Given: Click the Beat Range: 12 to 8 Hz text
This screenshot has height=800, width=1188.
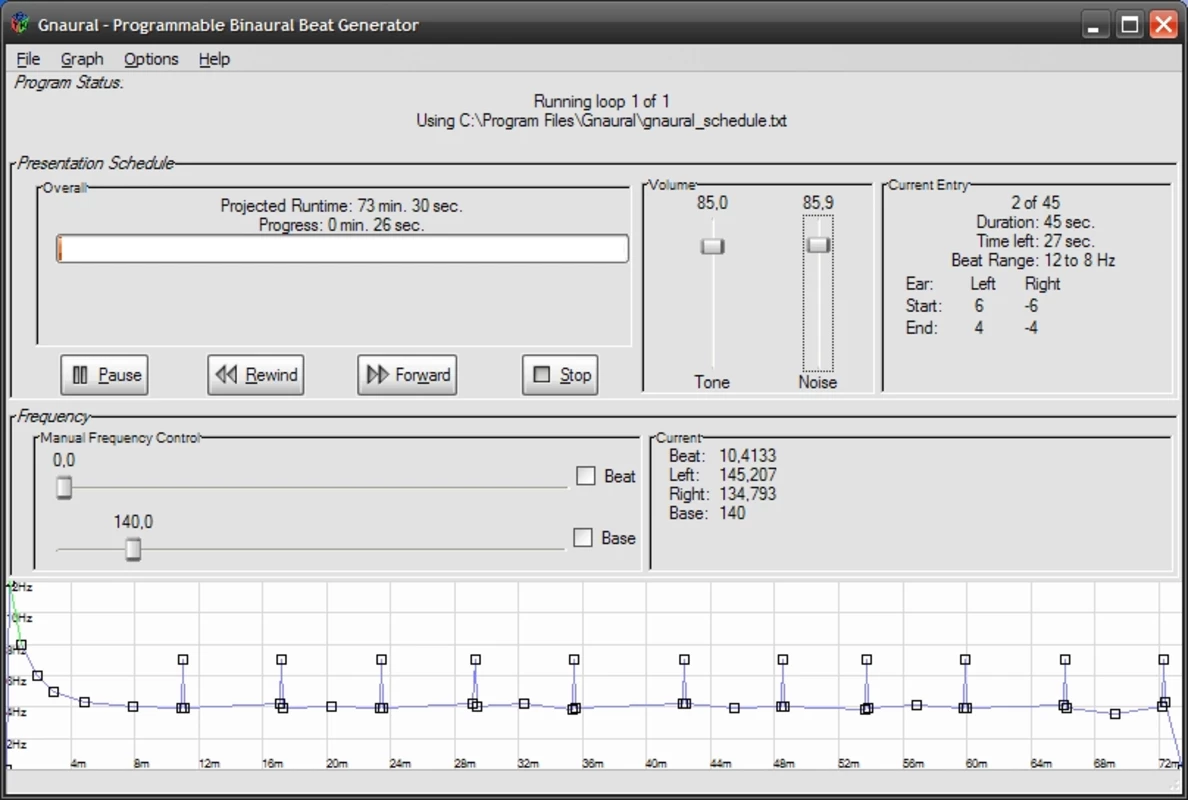Looking at the screenshot, I should click(x=1033, y=261).
